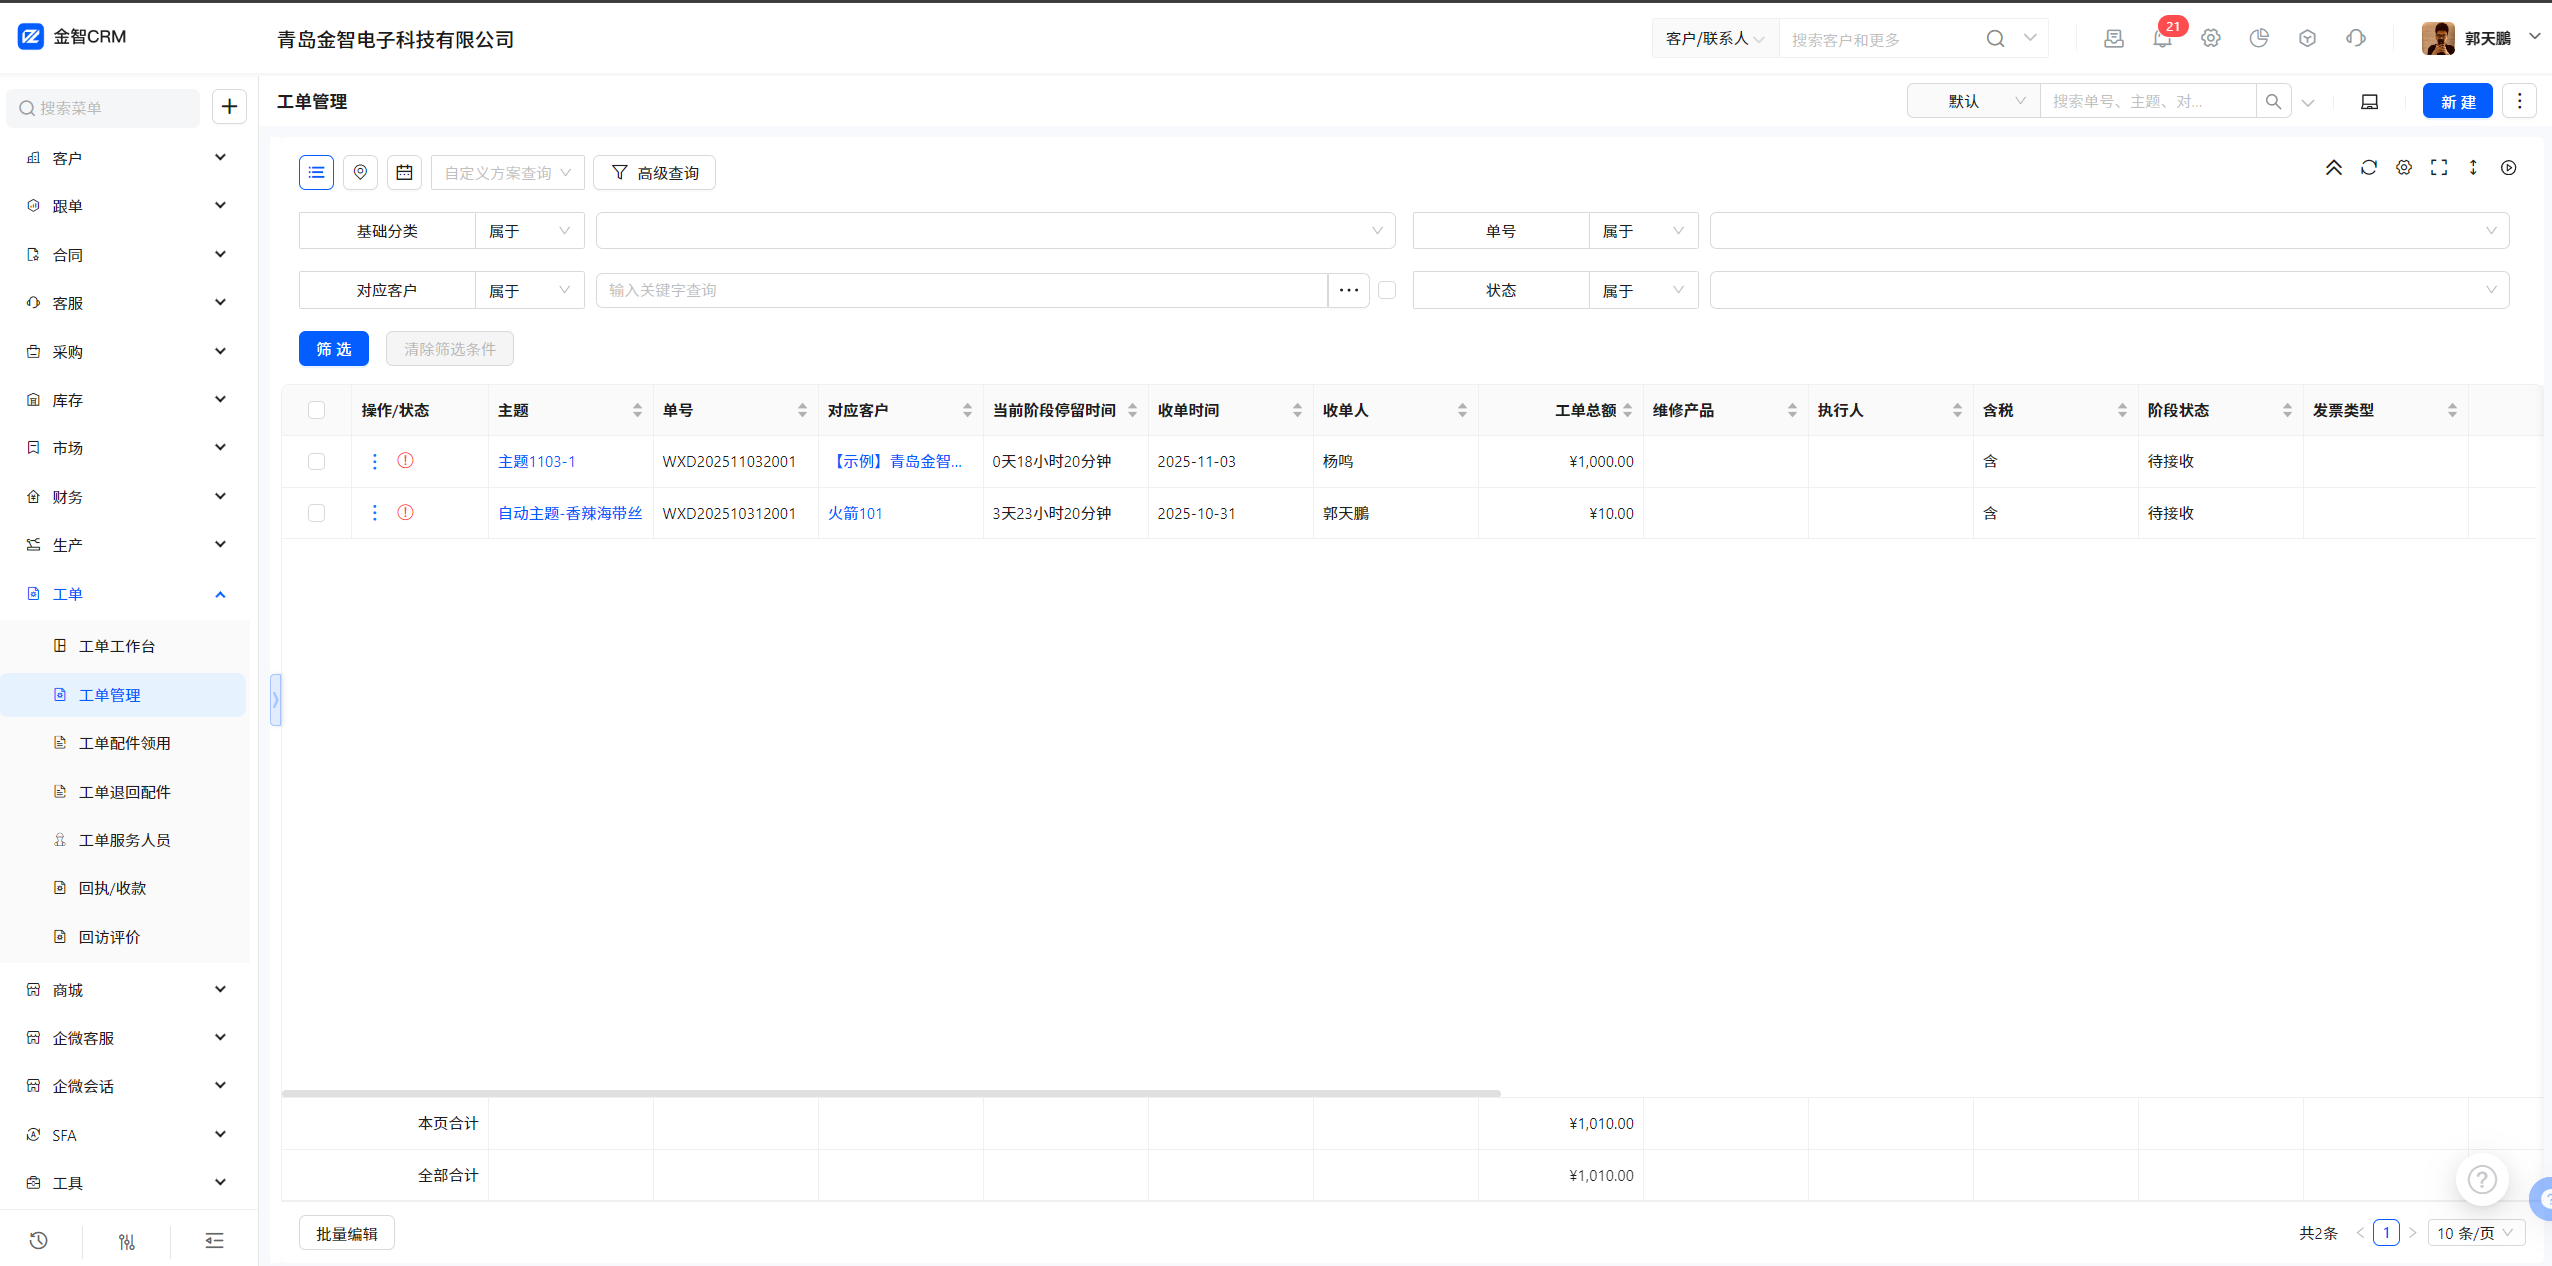Click the fullscreen expand icon
Image resolution: width=2552 pixels, height=1266 pixels.
point(2439,168)
